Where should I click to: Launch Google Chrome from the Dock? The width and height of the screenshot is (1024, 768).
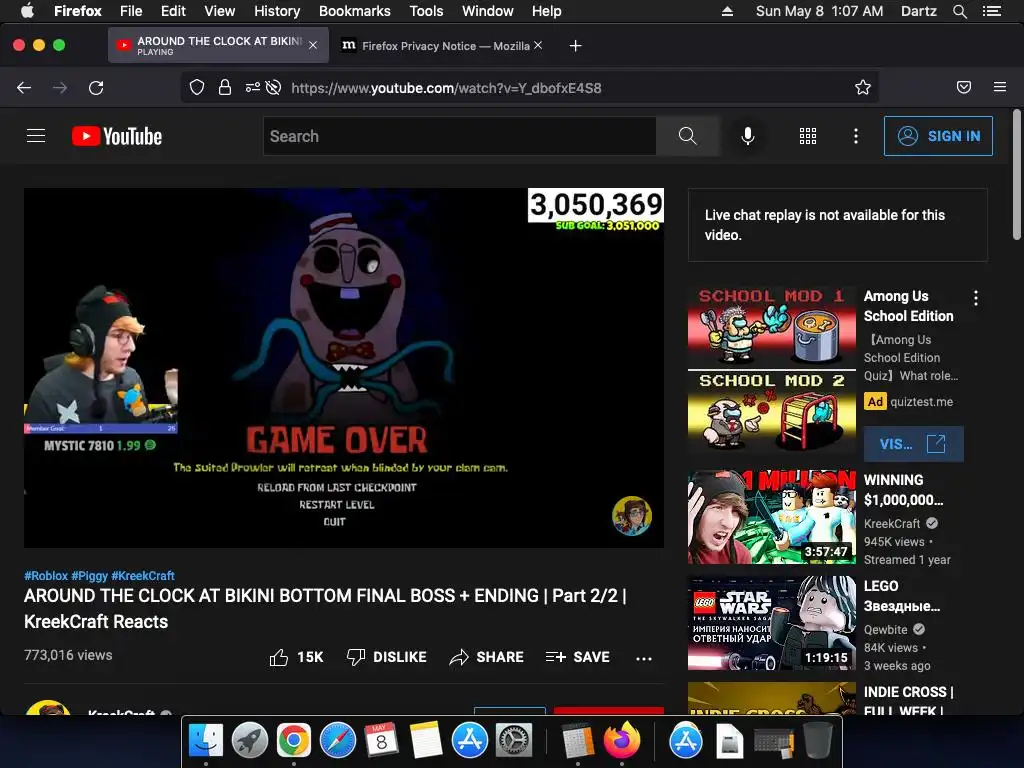(x=293, y=740)
